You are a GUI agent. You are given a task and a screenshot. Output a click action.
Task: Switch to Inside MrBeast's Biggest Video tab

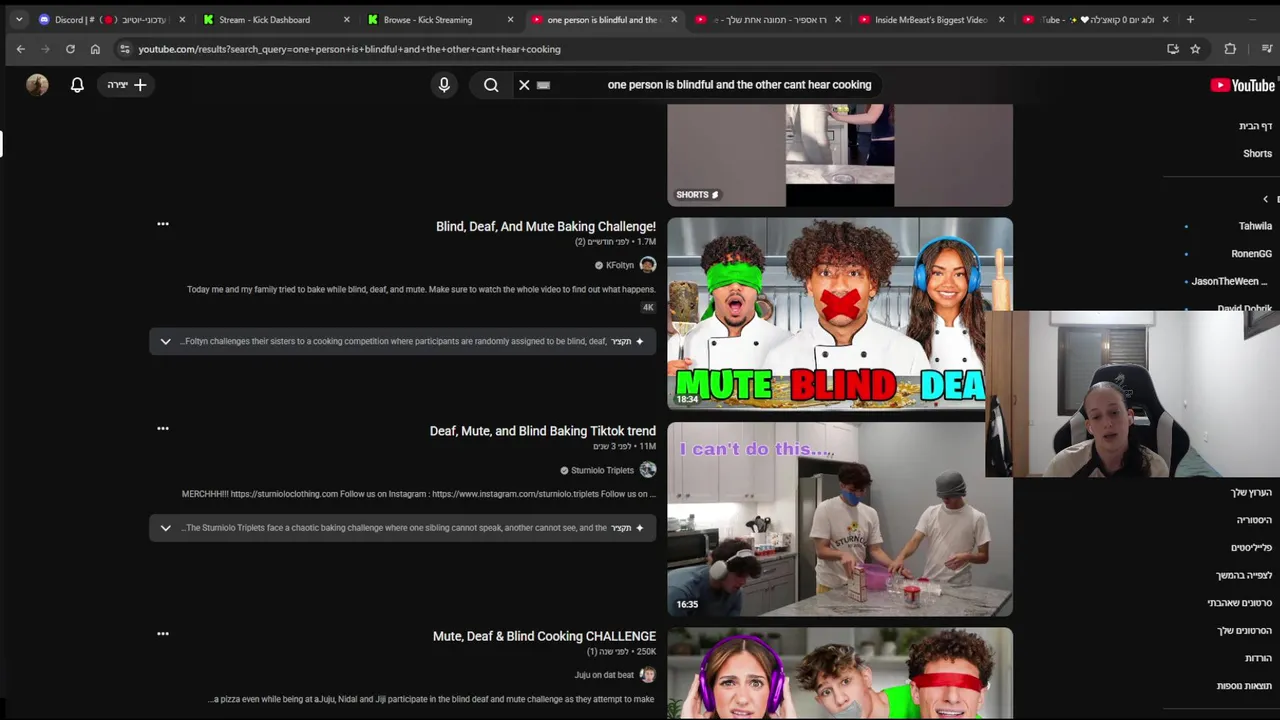pyautogui.click(x=930, y=19)
